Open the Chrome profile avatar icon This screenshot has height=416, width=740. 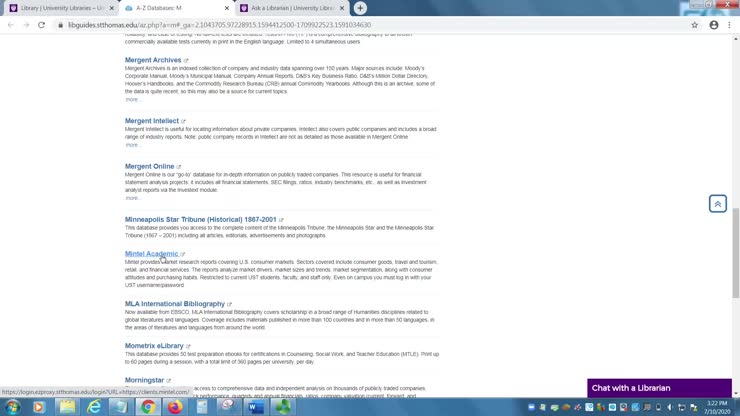tap(713, 25)
